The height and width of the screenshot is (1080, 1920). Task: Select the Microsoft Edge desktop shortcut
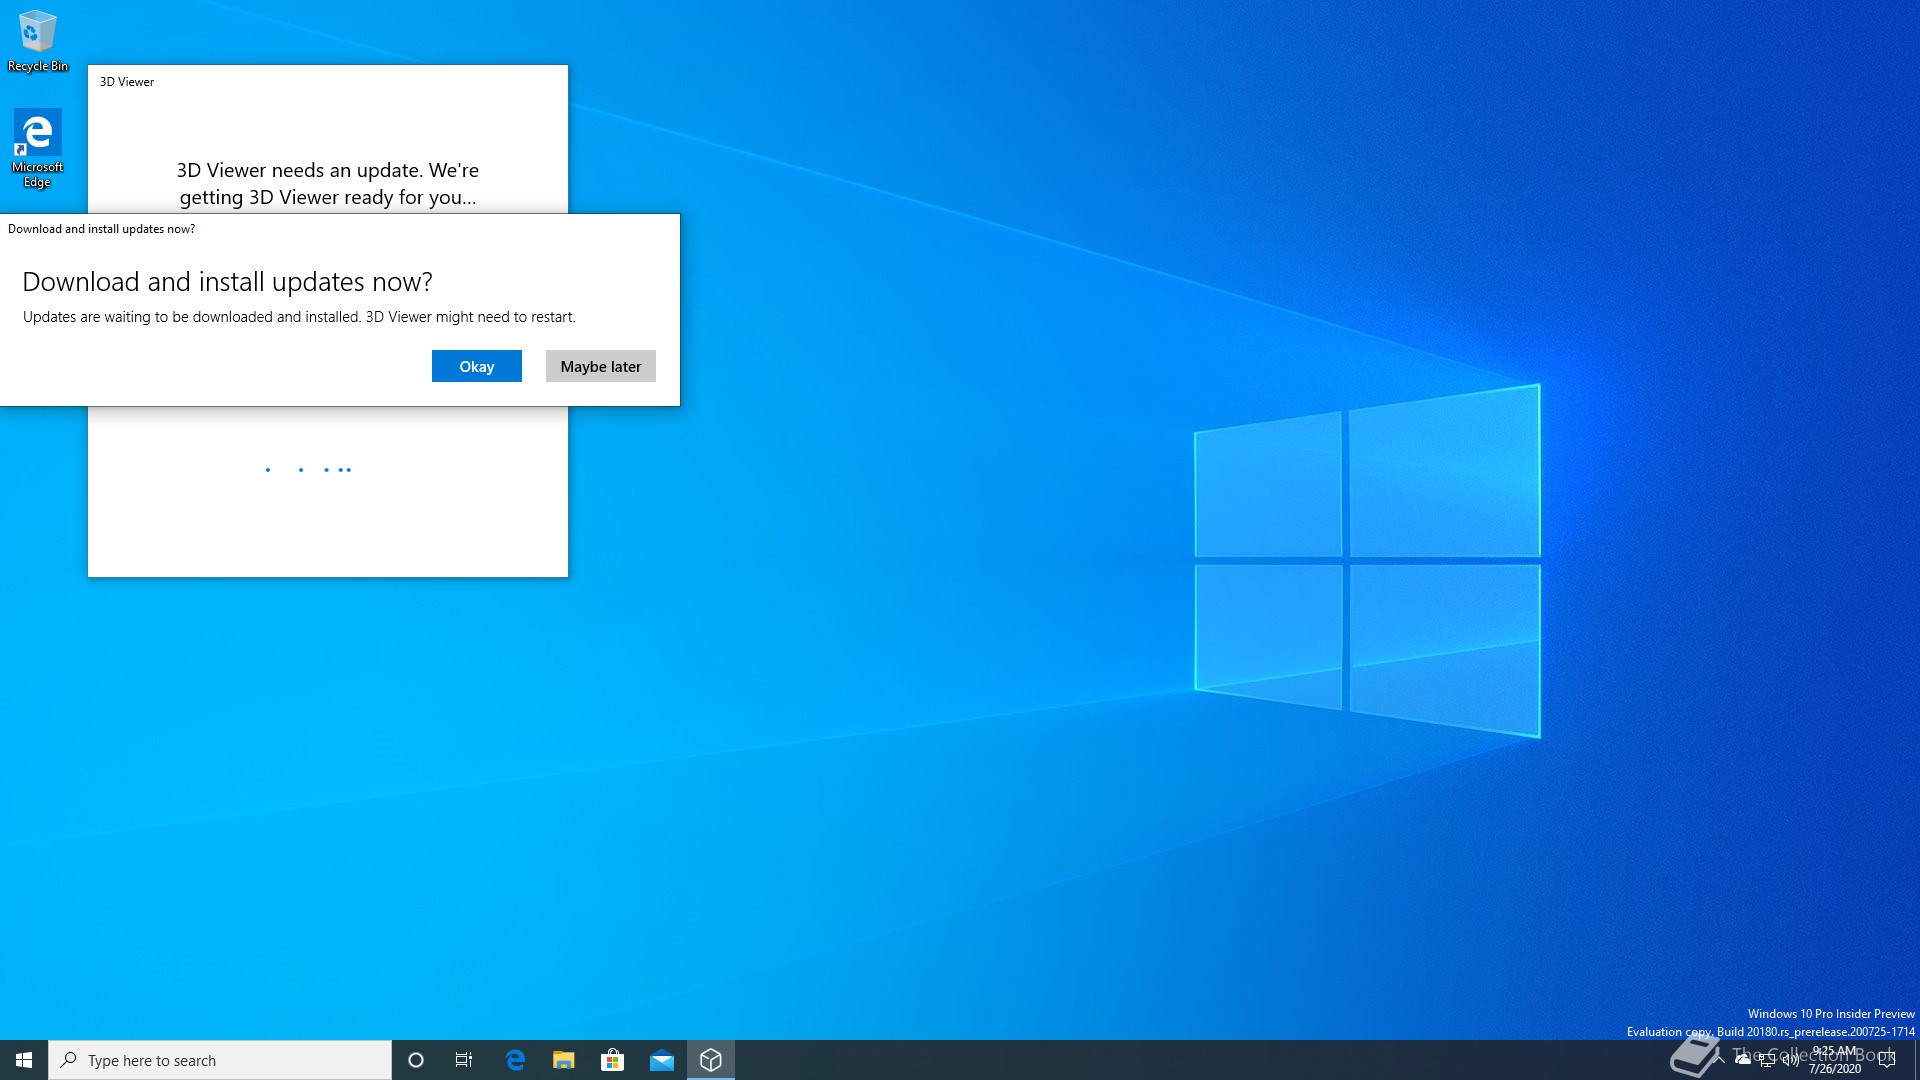pyautogui.click(x=38, y=148)
